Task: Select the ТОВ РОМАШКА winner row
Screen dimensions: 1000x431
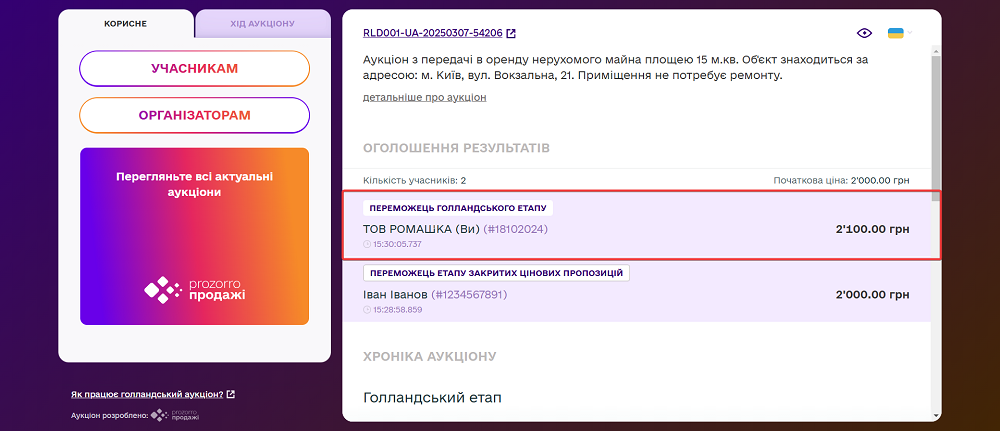Action: (640, 229)
